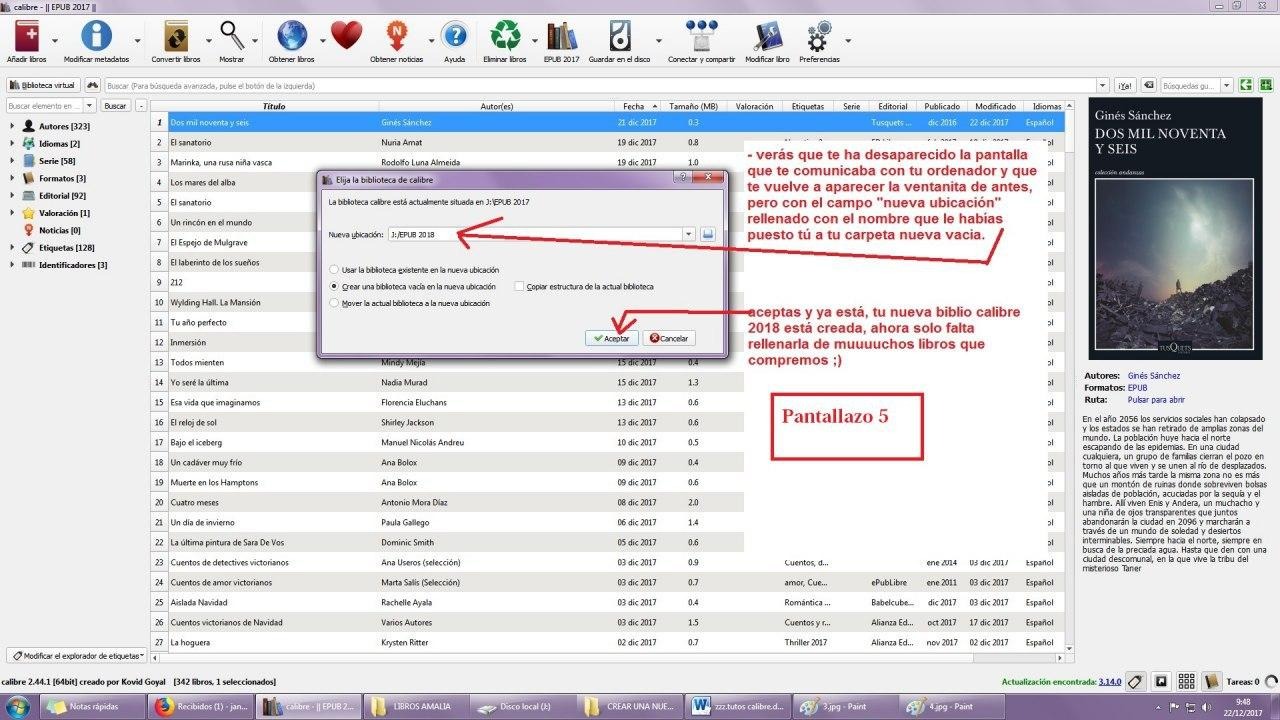Click the 'Pulsar para abrir' path link
The height and width of the screenshot is (720, 1280).
point(1156,399)
